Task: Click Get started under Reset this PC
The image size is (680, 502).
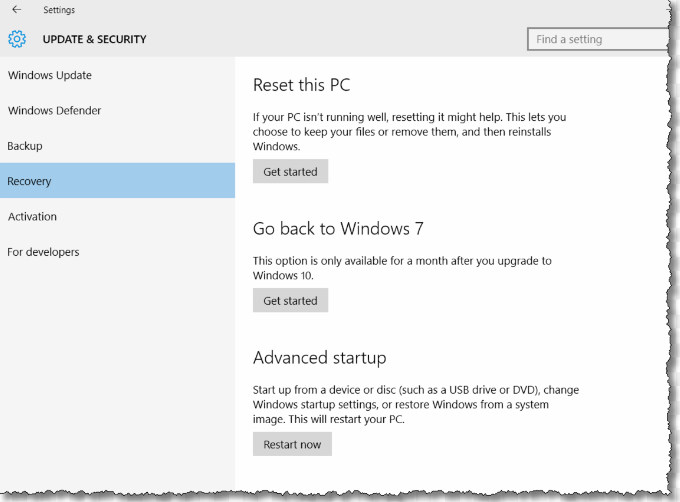Action: (x=290, y=172)
